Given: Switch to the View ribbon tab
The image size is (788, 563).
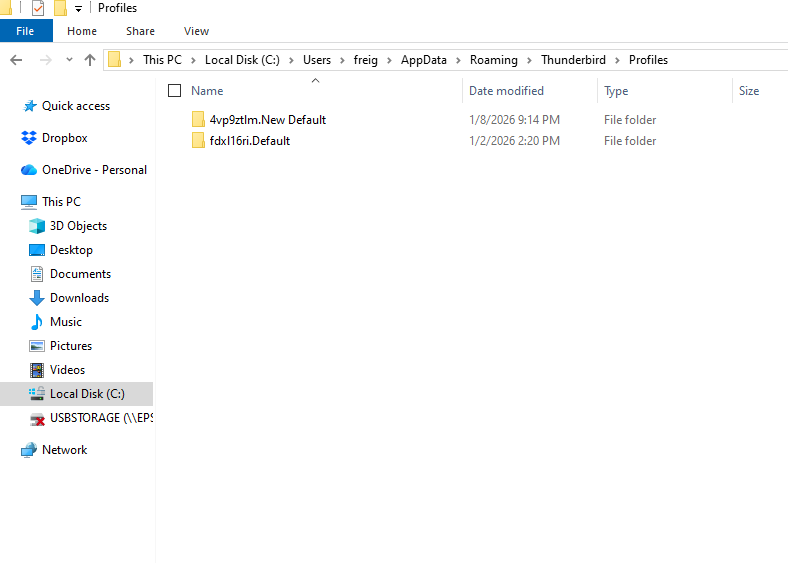Looking at the screenshot, I should (196, 31).
